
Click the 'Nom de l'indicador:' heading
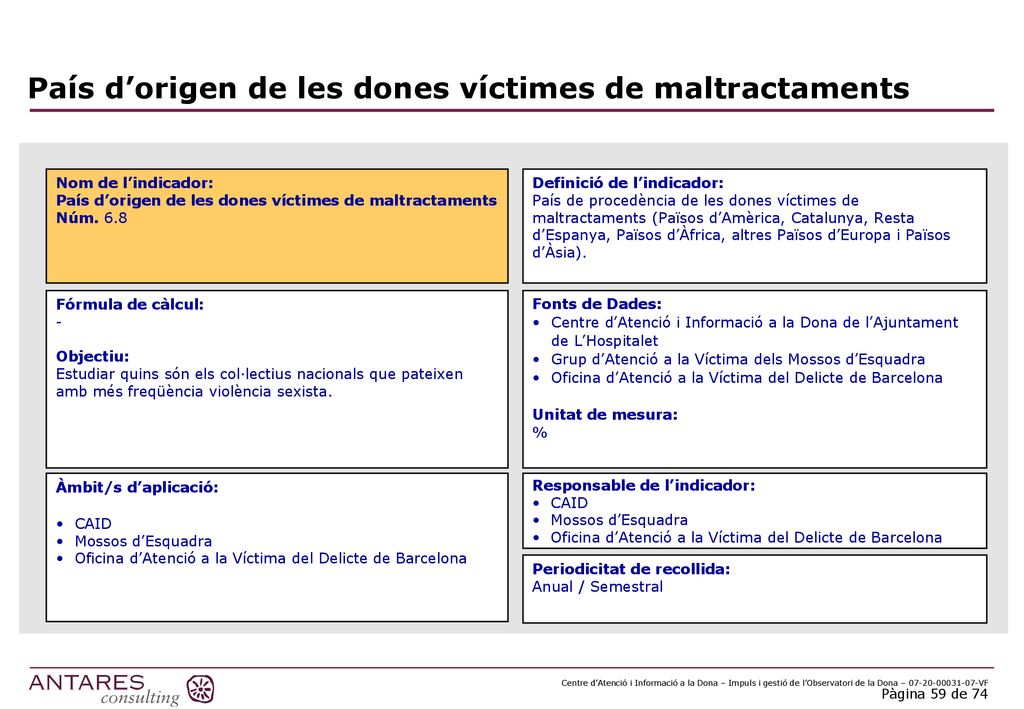[135, 183]
